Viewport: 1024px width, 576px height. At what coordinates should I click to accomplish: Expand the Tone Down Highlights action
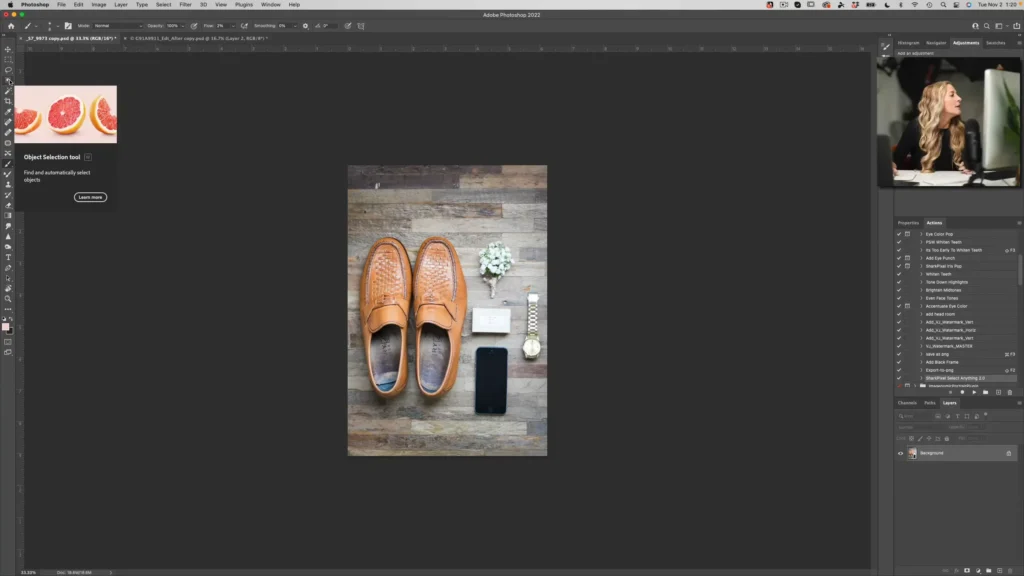[x=921, y=282]
